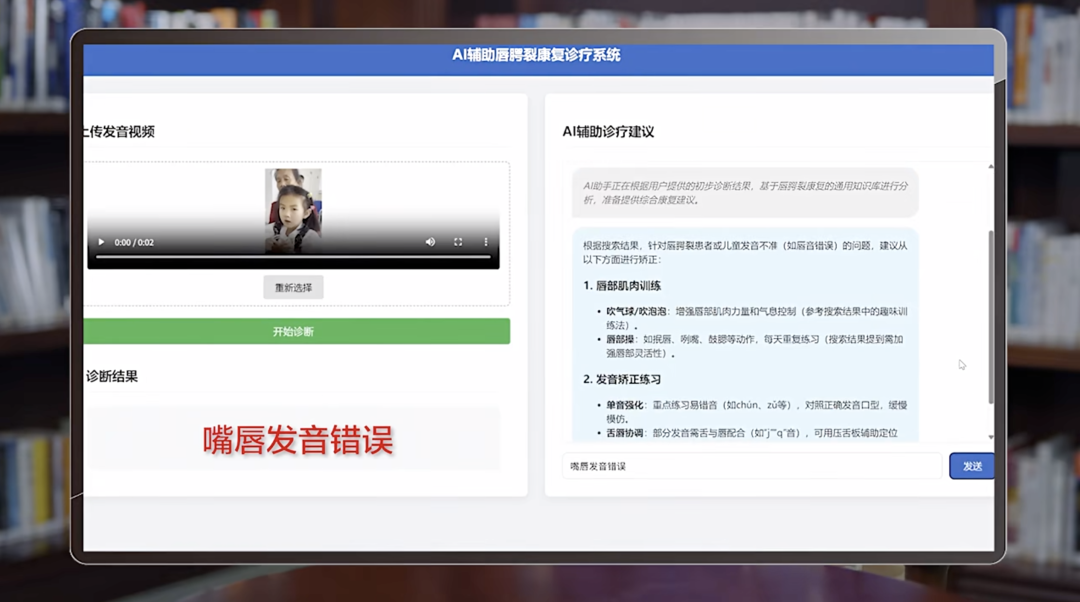
Task: Focus the chat input containing 嘴唇发音错误
Action: (752, 466)
